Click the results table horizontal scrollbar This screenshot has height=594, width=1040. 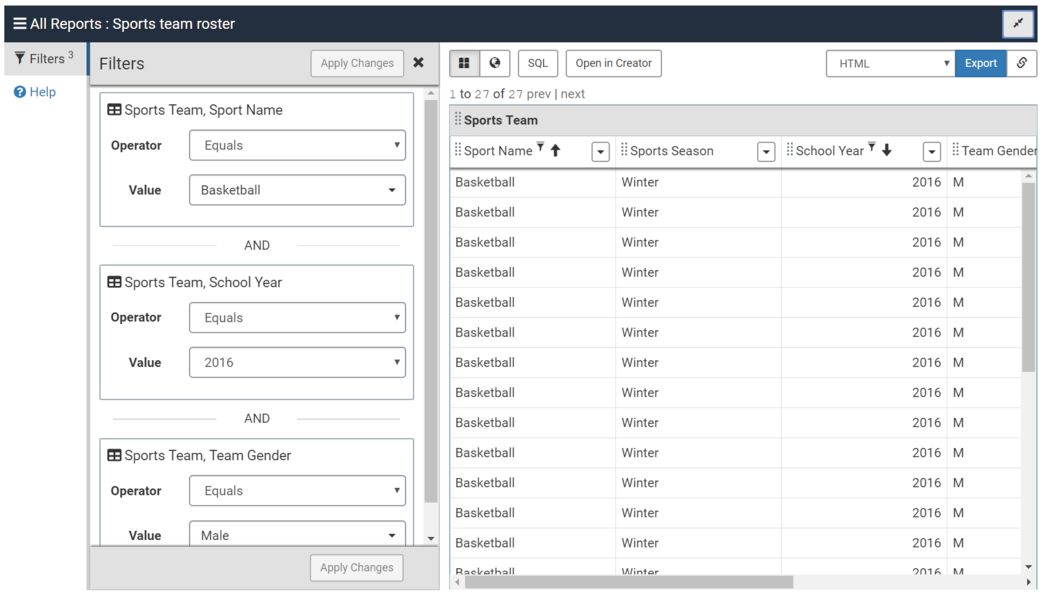(628, 582)
